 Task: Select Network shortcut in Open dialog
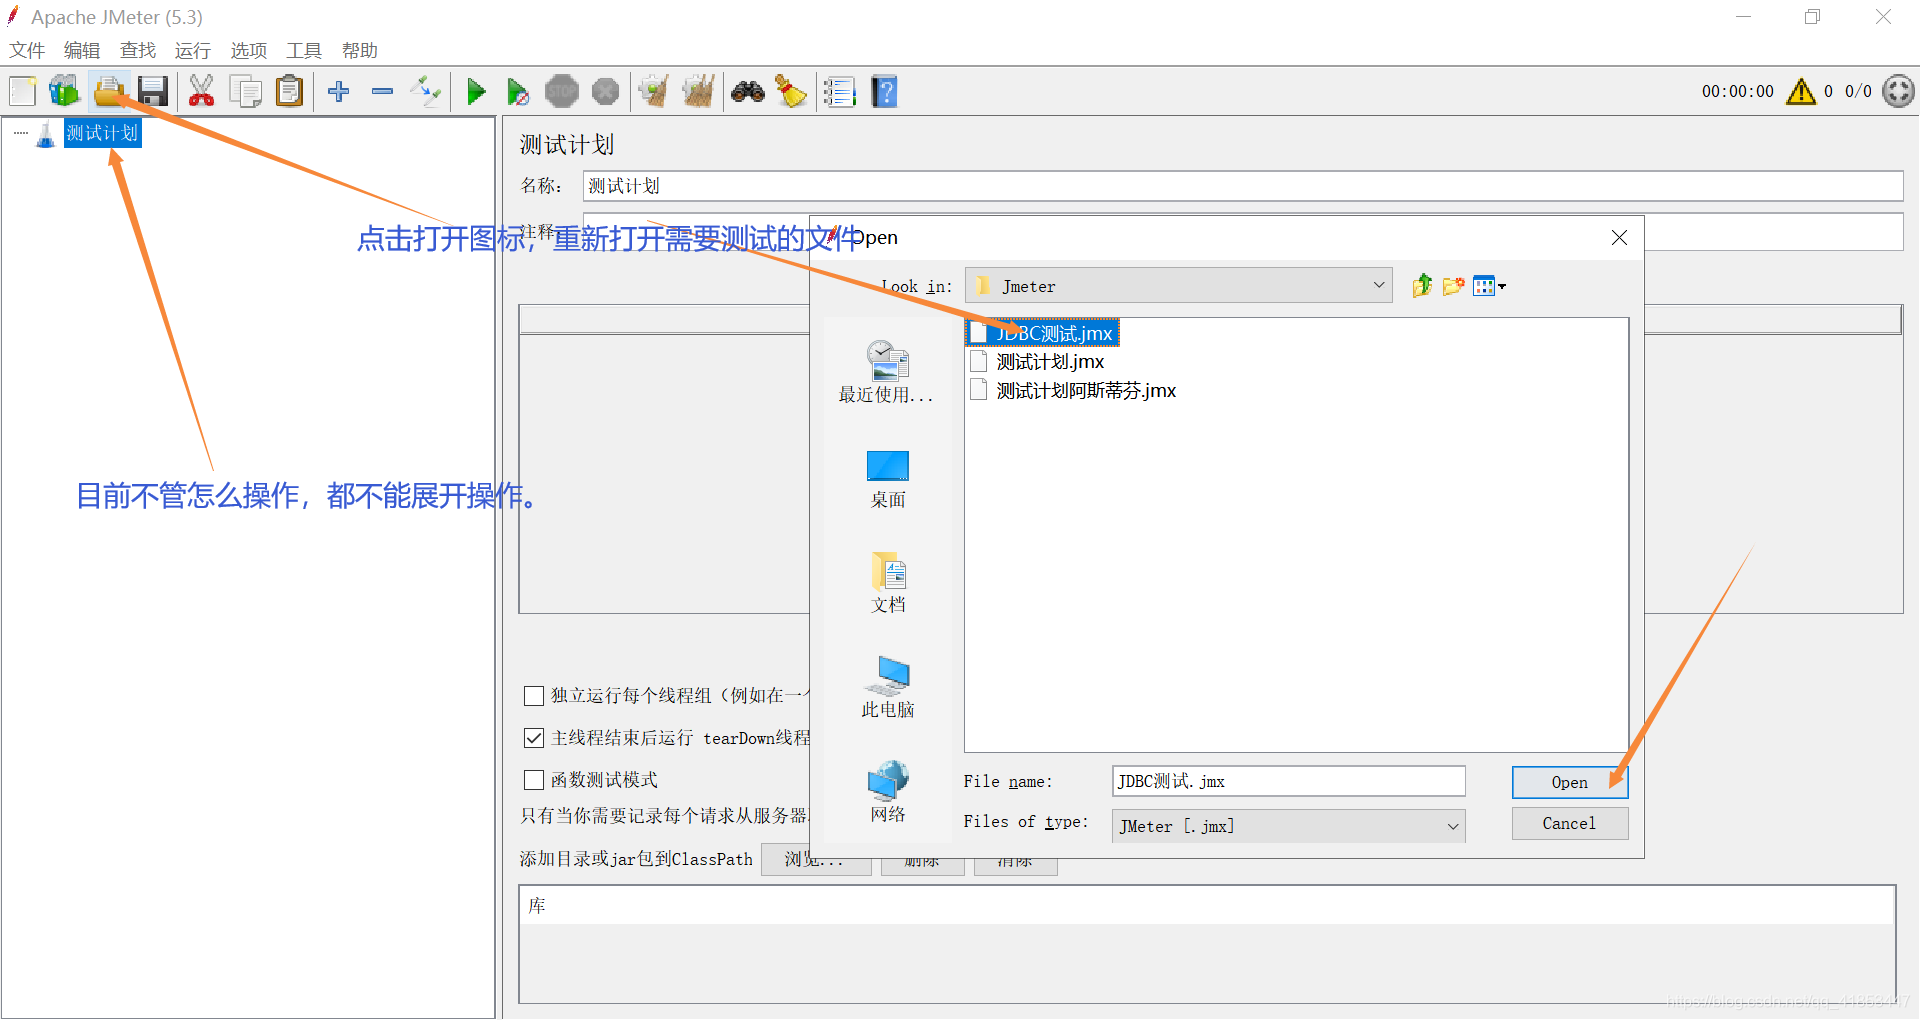coord(887,792)
